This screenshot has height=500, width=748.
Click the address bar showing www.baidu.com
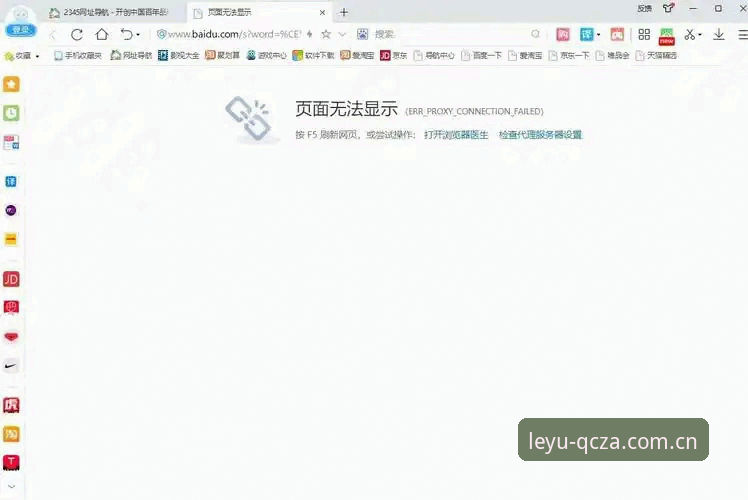tap(234, 34)
